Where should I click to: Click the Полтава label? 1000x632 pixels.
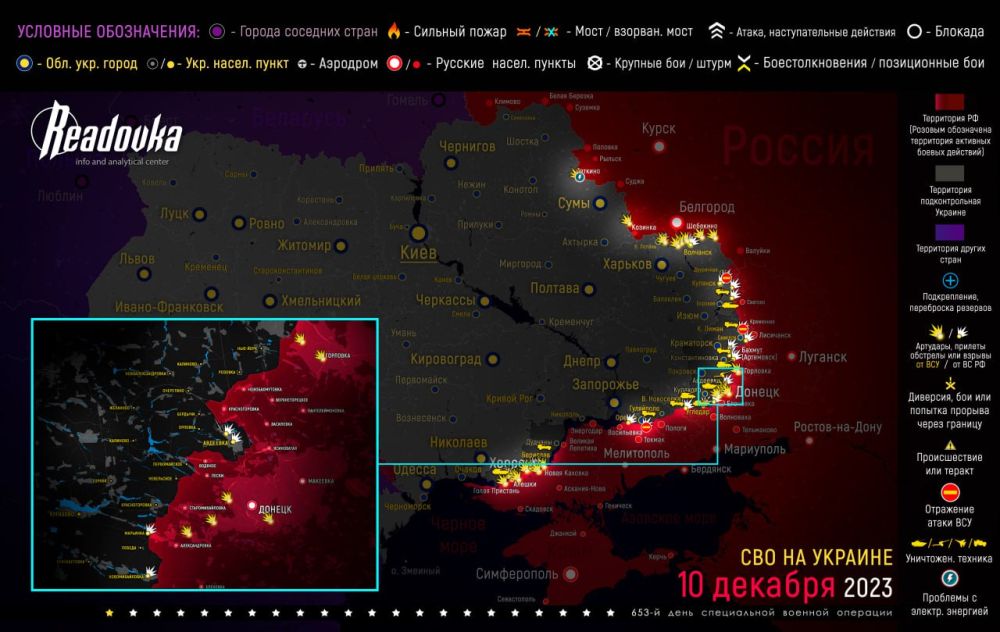(555, 288)
